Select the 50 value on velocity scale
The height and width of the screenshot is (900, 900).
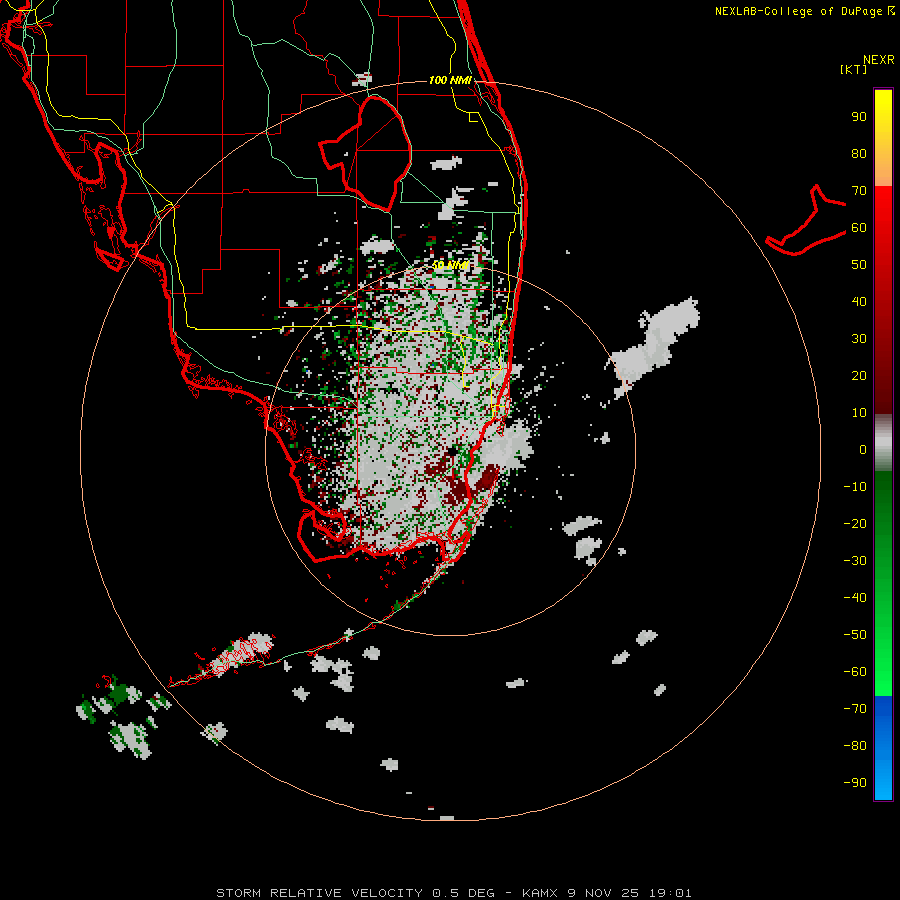[859, 265]
